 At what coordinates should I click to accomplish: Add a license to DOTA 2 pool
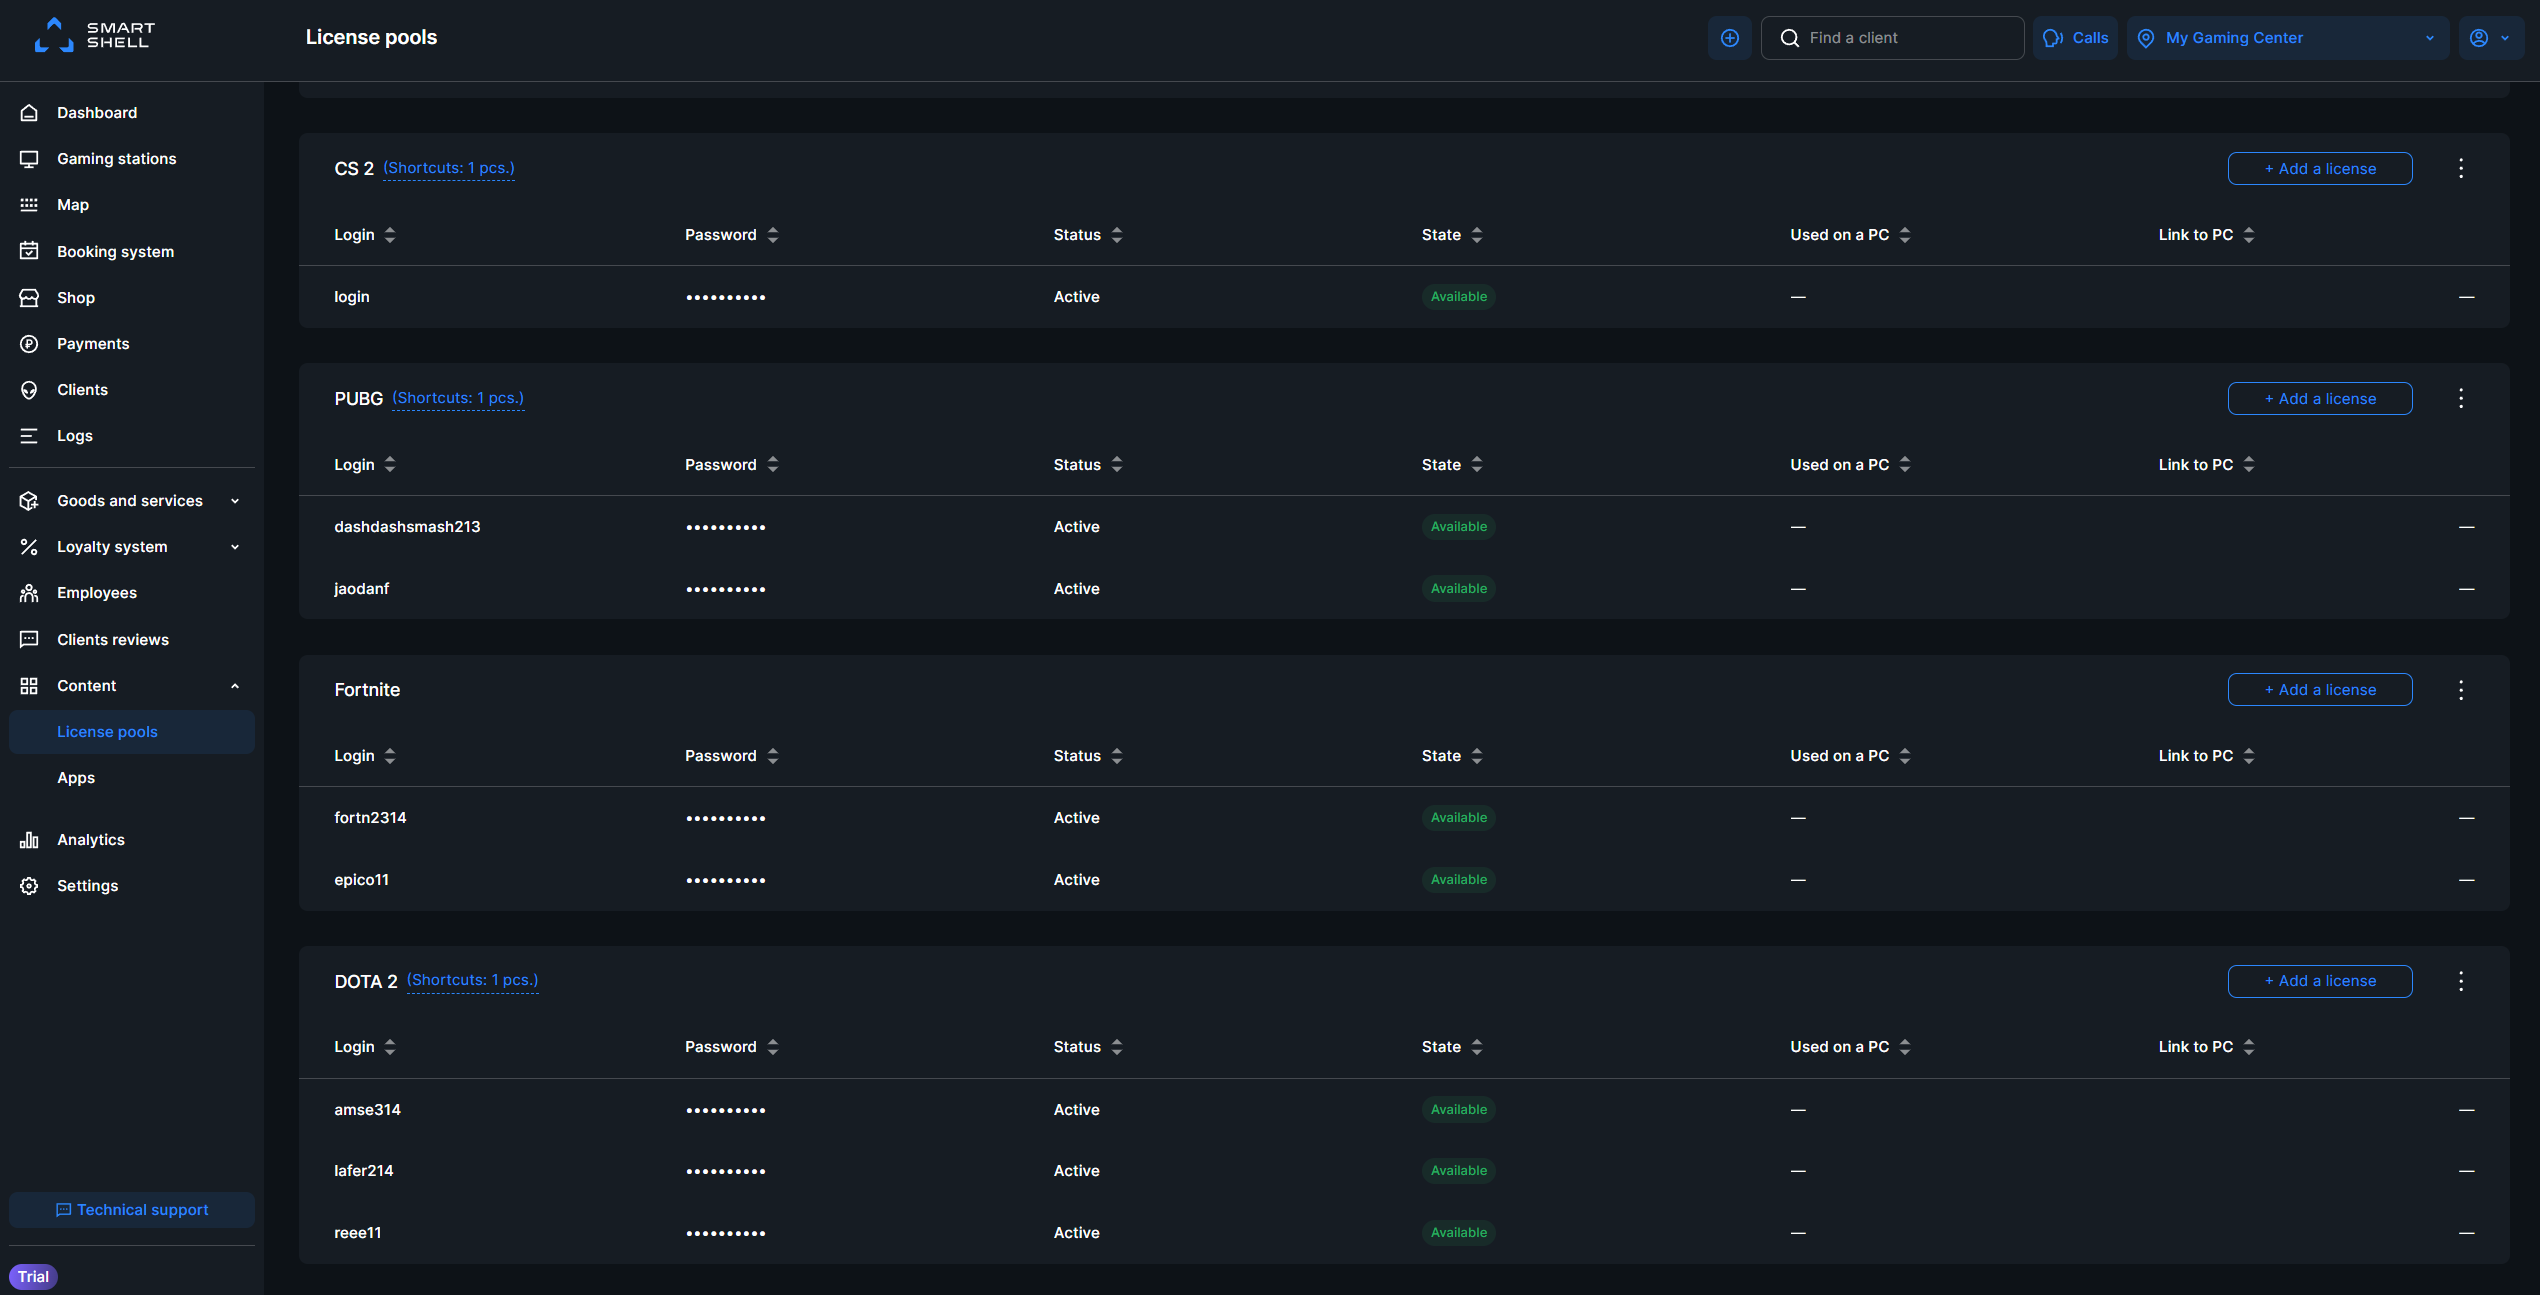coord(2320,981)
